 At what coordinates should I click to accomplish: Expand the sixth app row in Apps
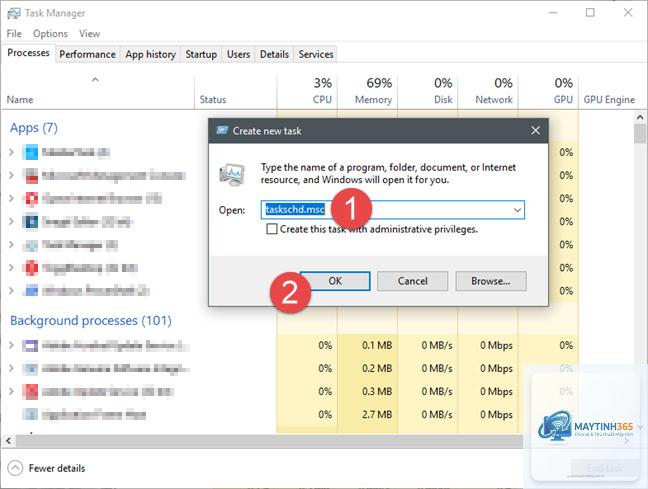coord(12,268)
